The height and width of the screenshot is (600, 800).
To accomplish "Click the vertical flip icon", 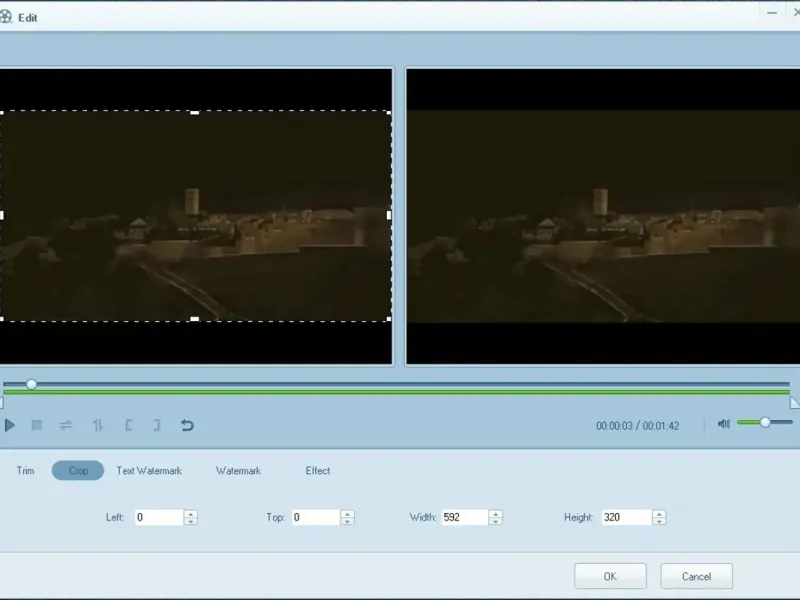I will pyautogui.click(x=97, y=425).
